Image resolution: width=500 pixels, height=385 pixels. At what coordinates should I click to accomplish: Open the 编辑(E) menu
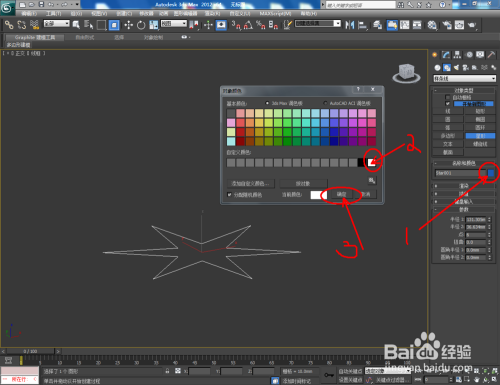(29, 13)
